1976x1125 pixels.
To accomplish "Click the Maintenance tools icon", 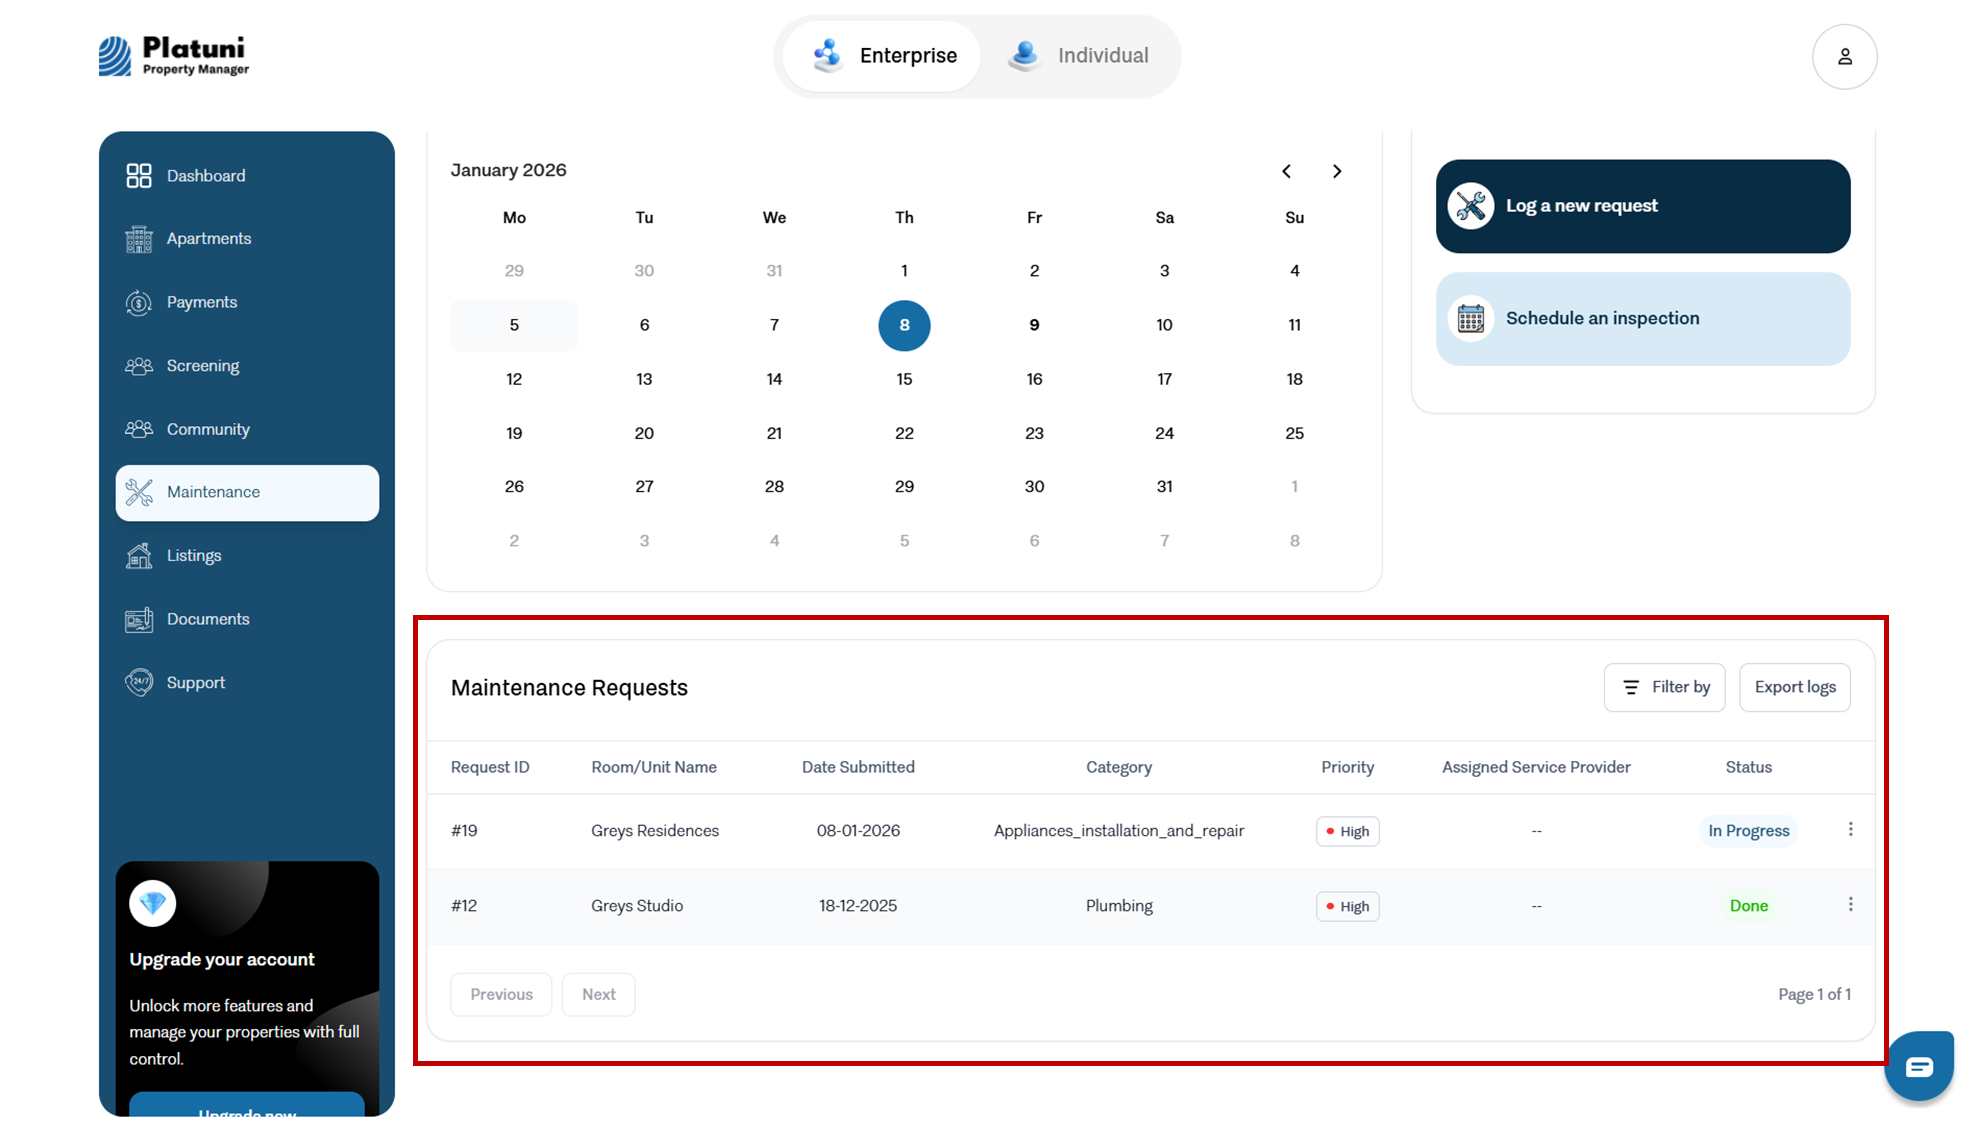I will point(139,492).
